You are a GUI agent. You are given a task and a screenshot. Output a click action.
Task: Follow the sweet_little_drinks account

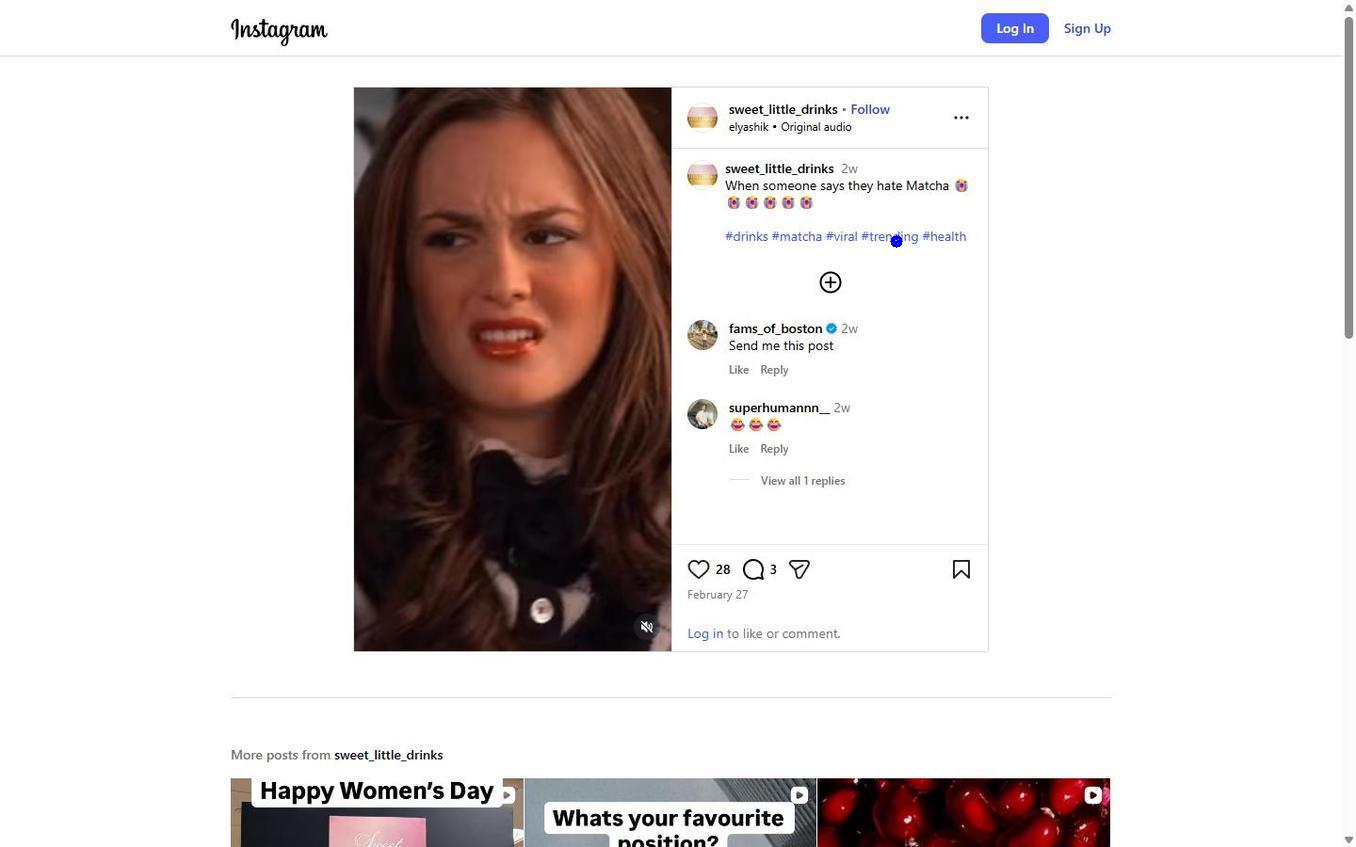pos(870,109)
